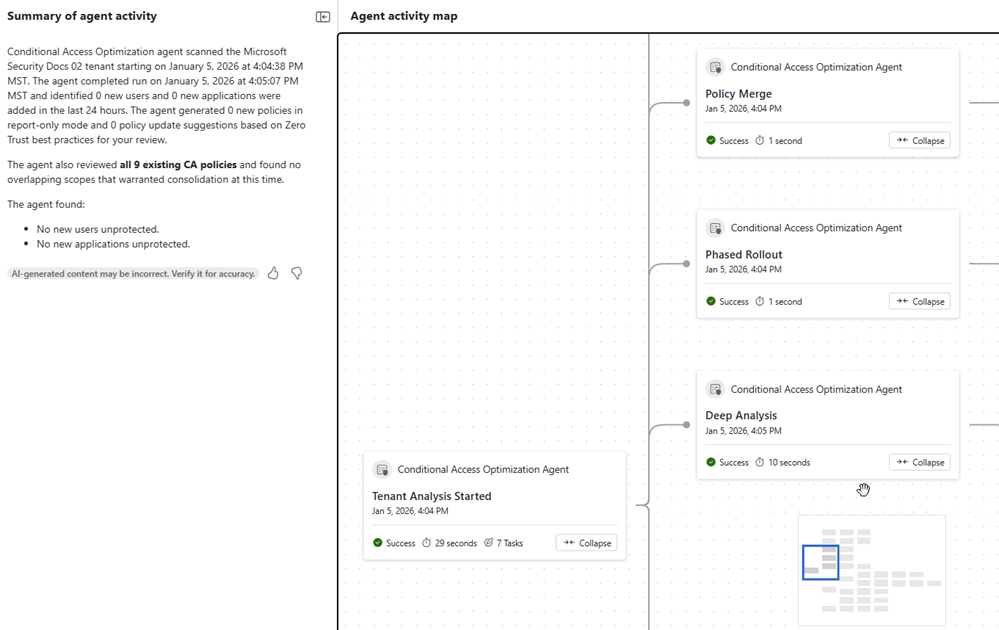Collapse the Policy Merge card
999x630 pixels.
point(919,140)
